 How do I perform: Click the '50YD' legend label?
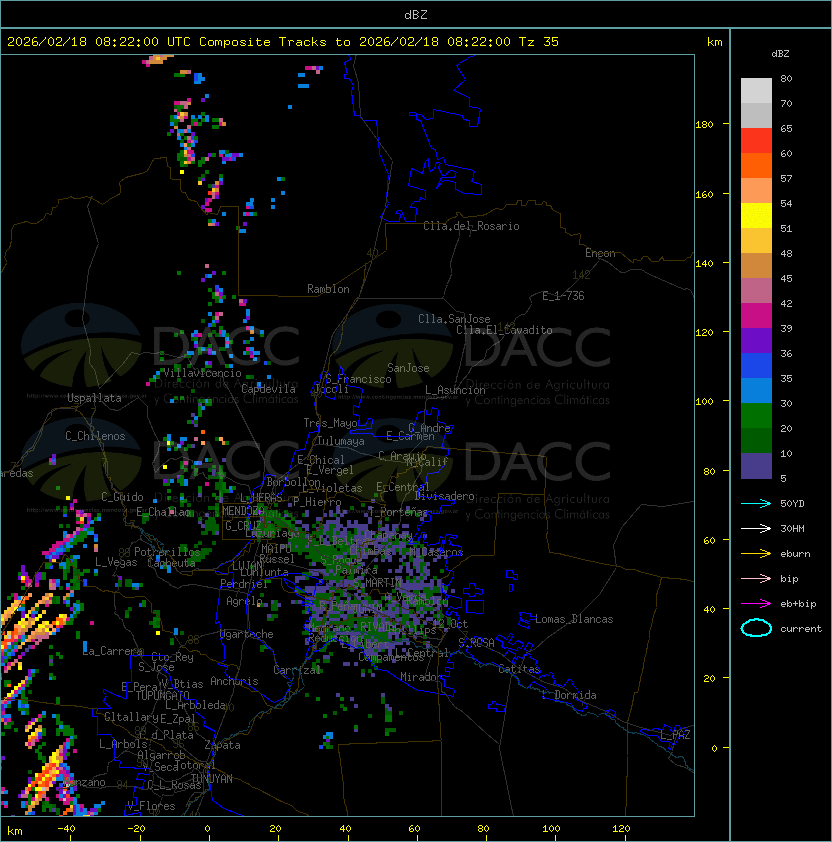pos(792,503)
